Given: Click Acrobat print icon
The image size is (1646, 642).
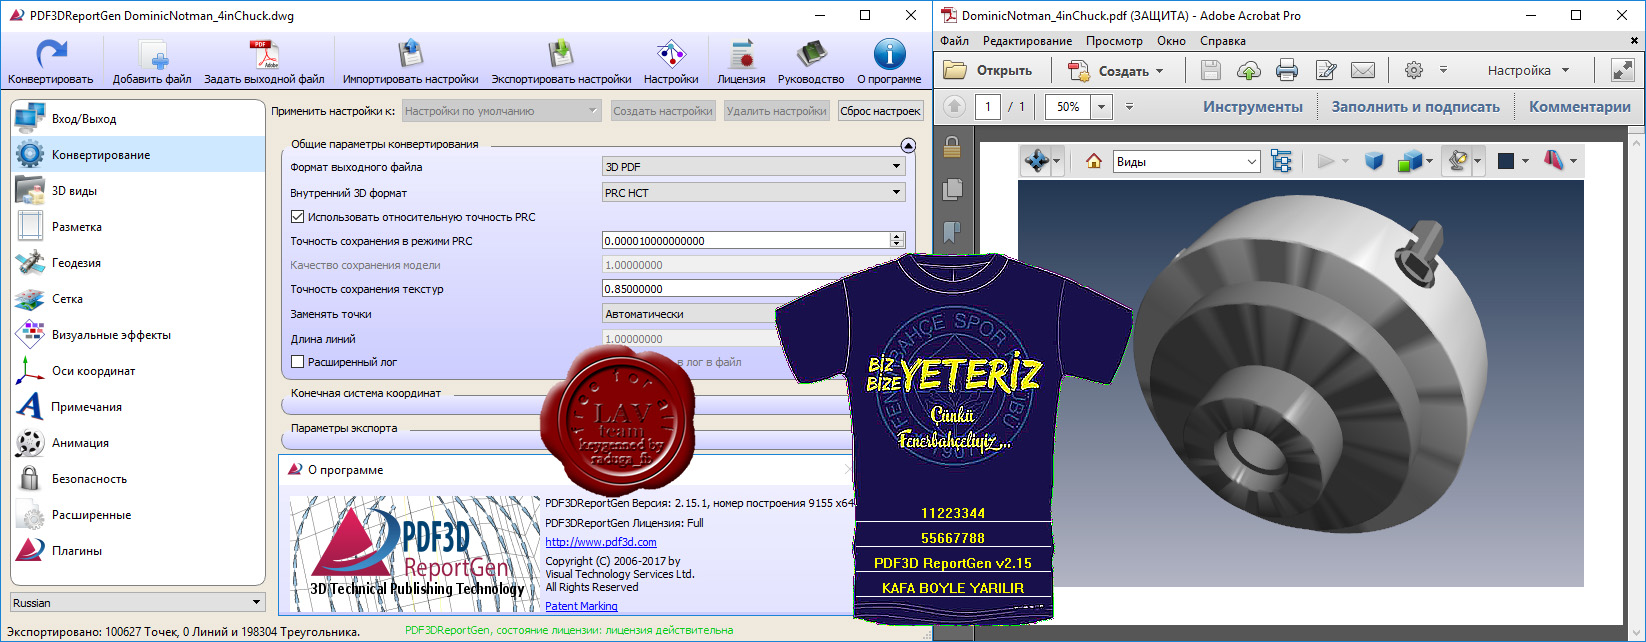Looking at the screenshot, I should coord(1287,70).
